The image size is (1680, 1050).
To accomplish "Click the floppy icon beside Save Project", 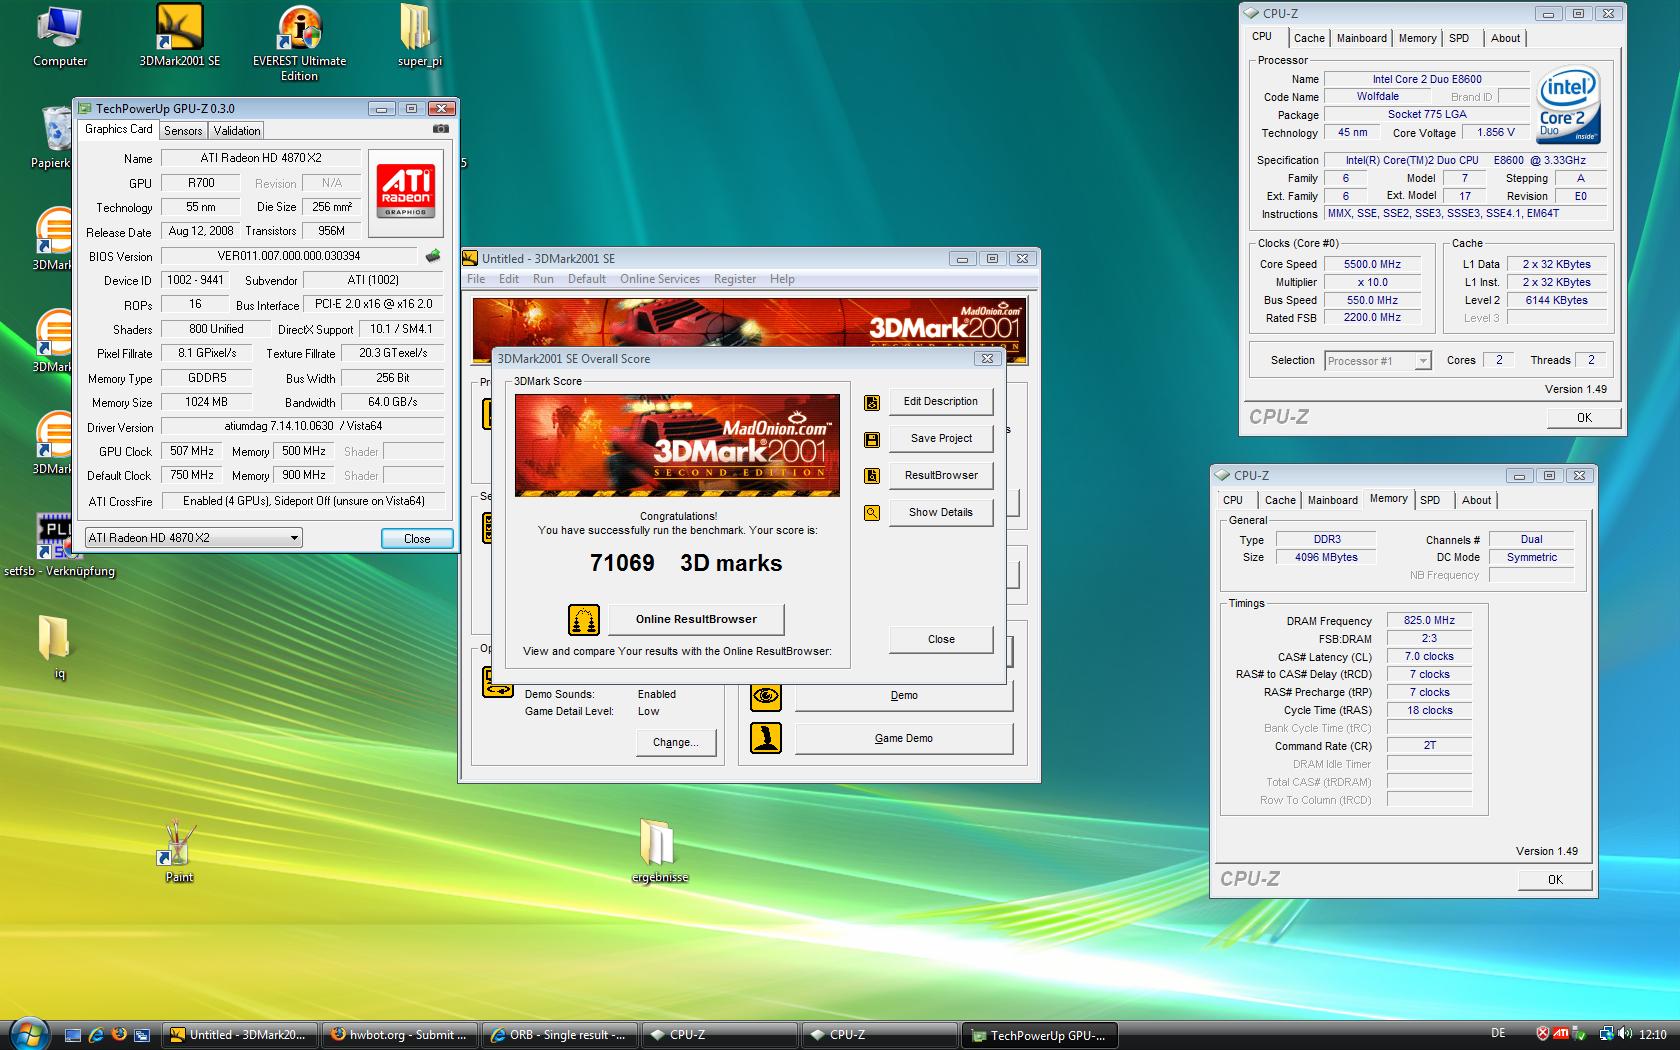I will [x=872, y=439].
